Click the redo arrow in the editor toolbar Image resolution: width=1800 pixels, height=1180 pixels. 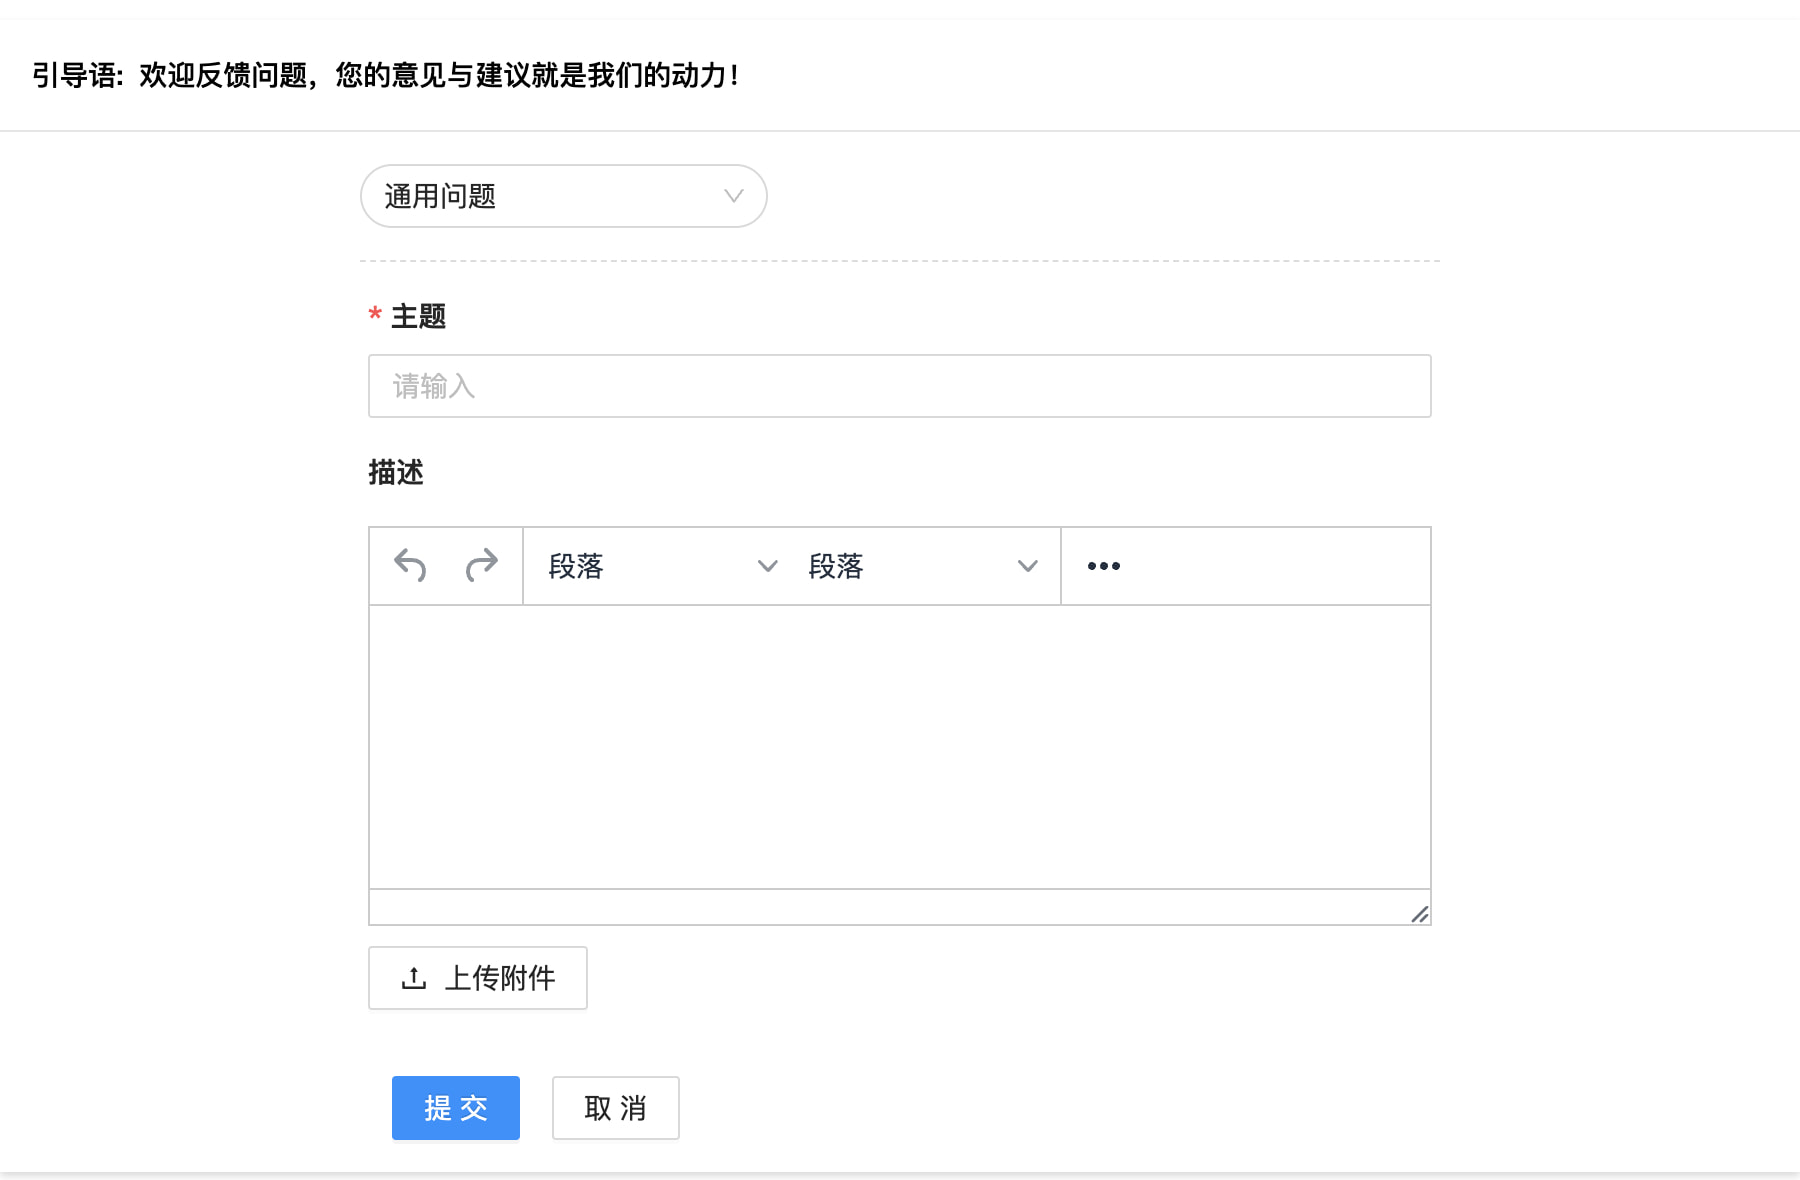(x=482, y=564)
